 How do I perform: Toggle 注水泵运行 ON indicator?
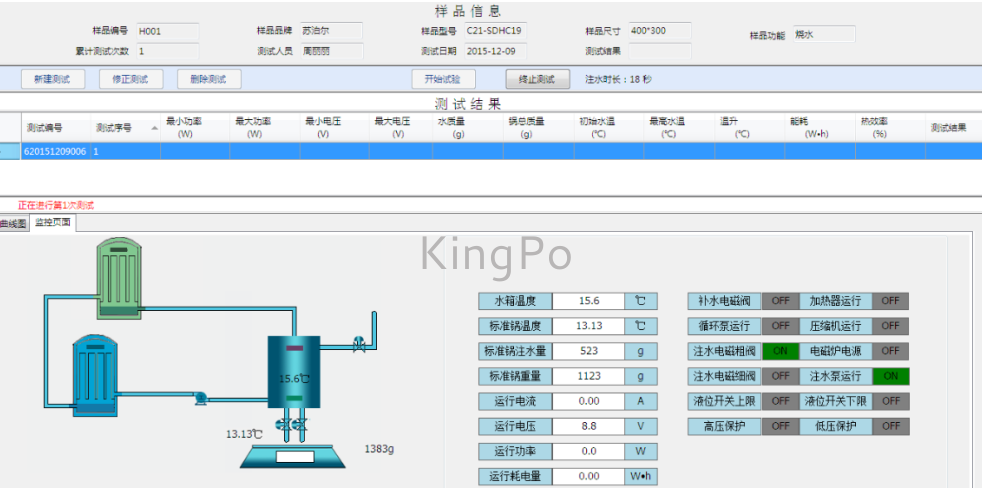coord(890,376)
